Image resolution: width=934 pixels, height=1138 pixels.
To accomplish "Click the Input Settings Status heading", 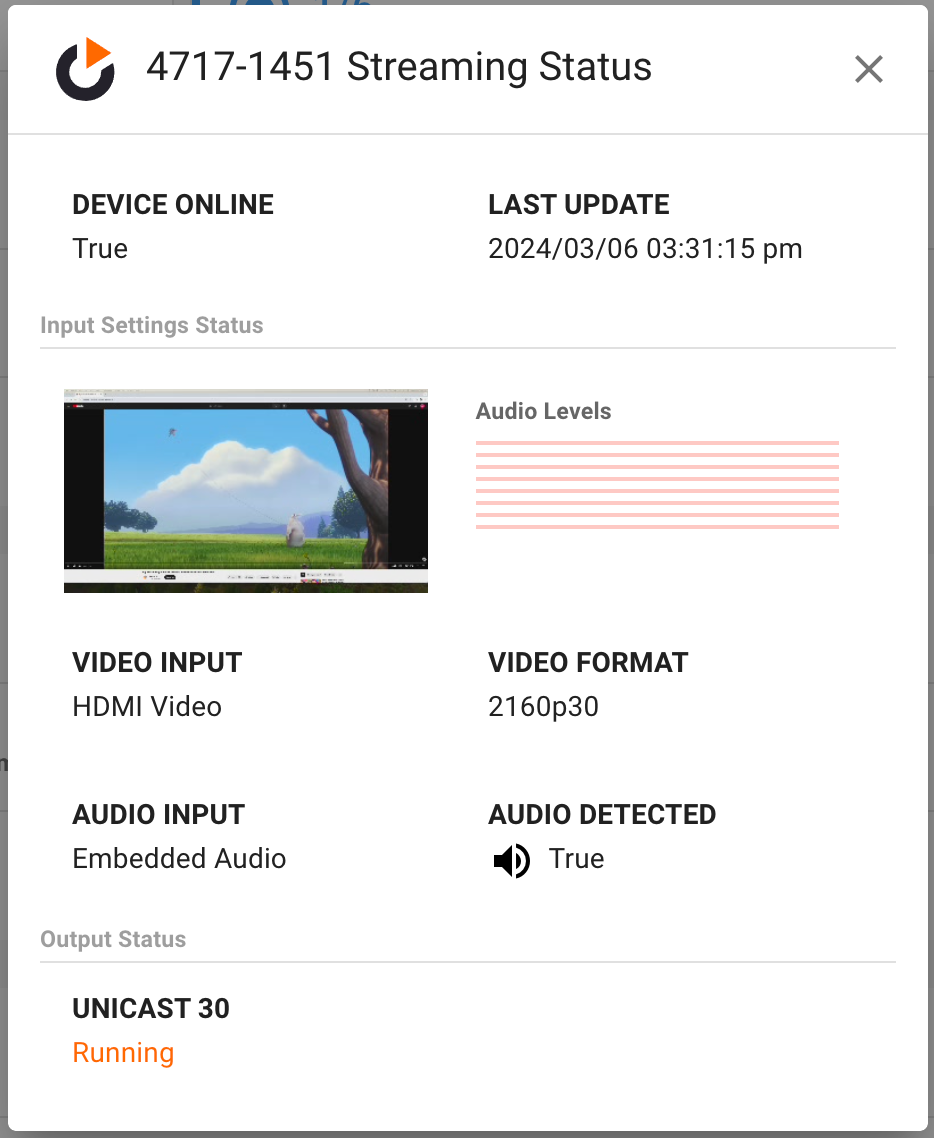I will tap(152, 325).
